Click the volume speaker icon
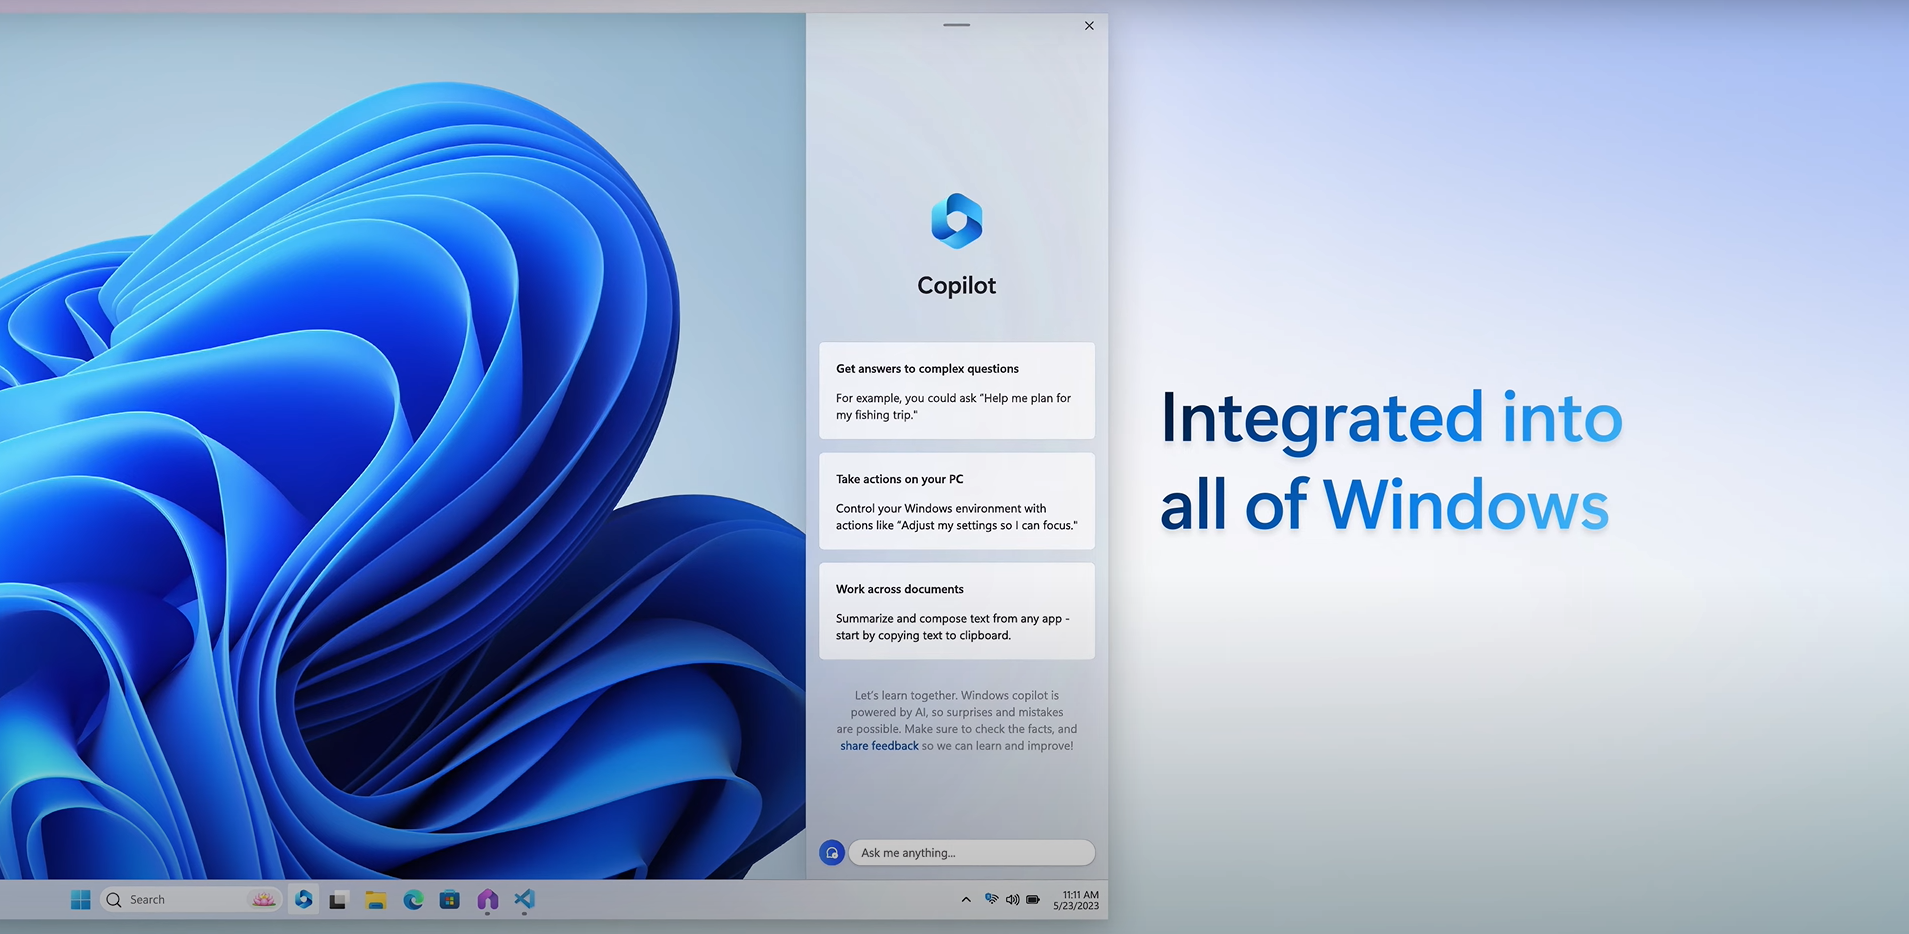1909x934 pixels. click(1012, 900)
